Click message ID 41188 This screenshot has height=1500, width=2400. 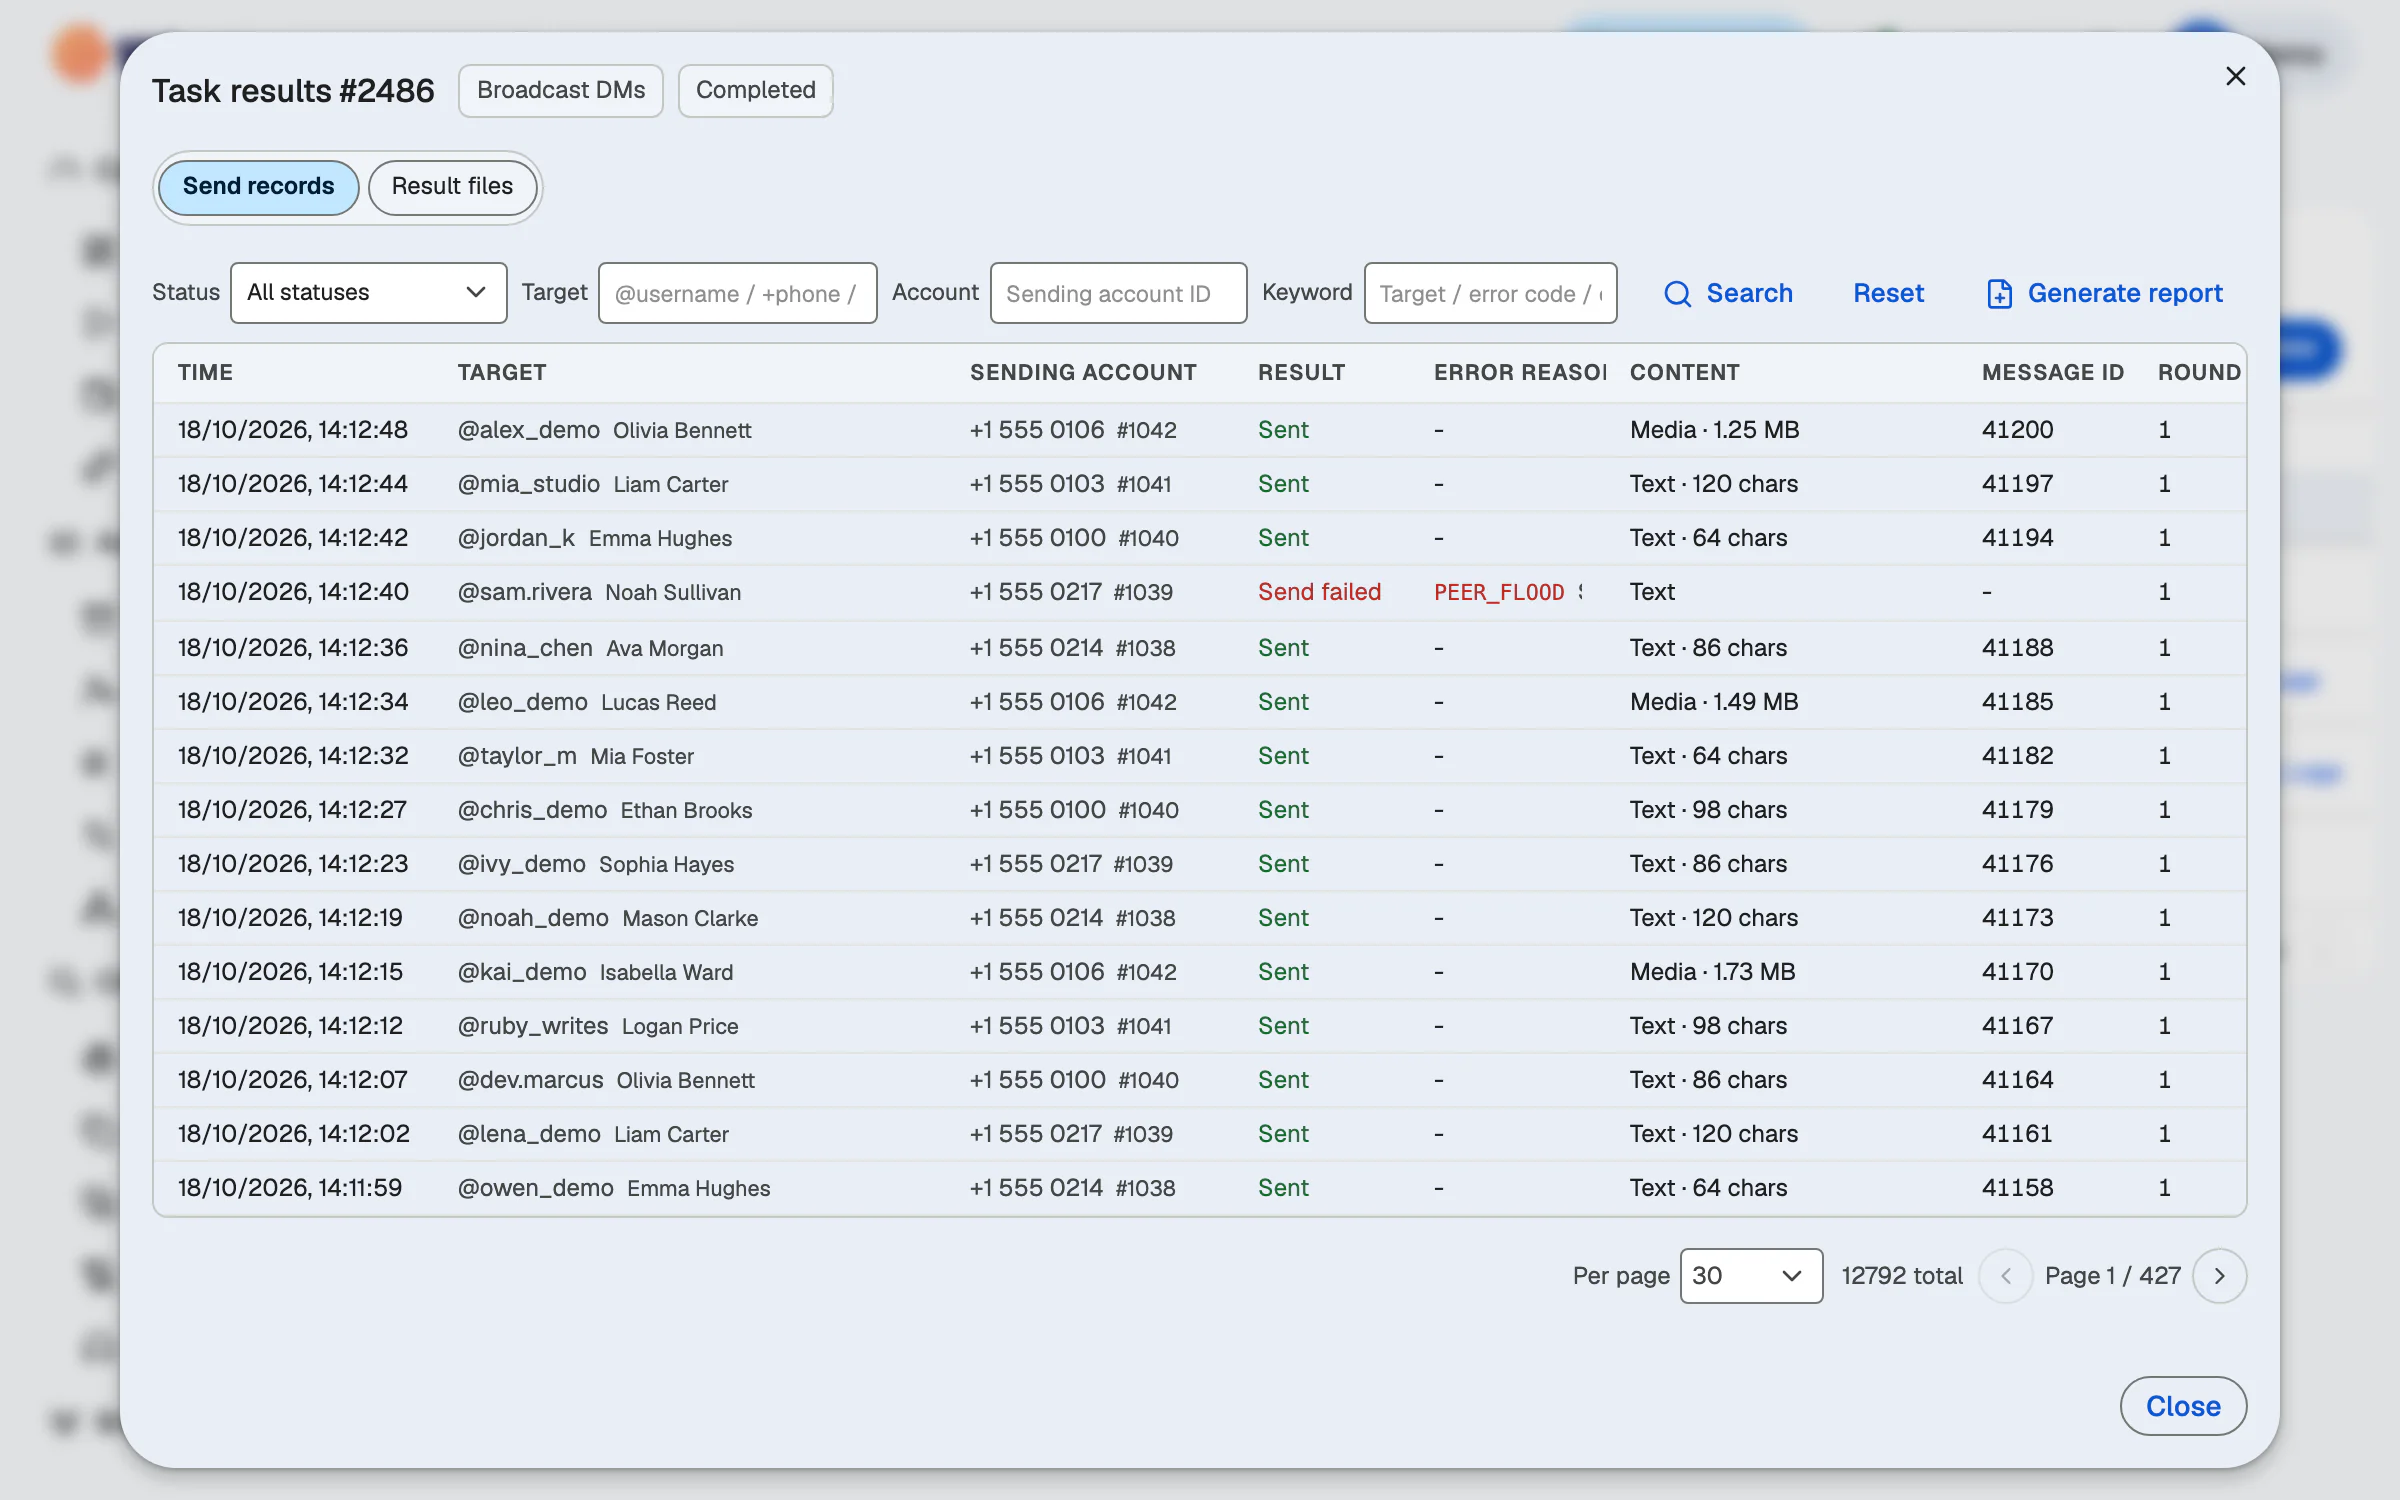[x=2017, y=648]
